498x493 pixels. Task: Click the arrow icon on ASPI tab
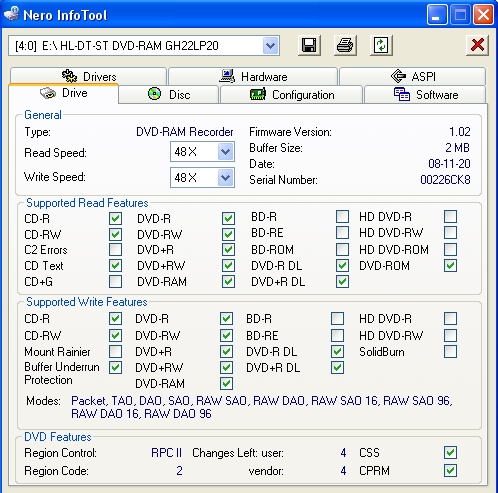pyautogui.click(x=398, y=76)
